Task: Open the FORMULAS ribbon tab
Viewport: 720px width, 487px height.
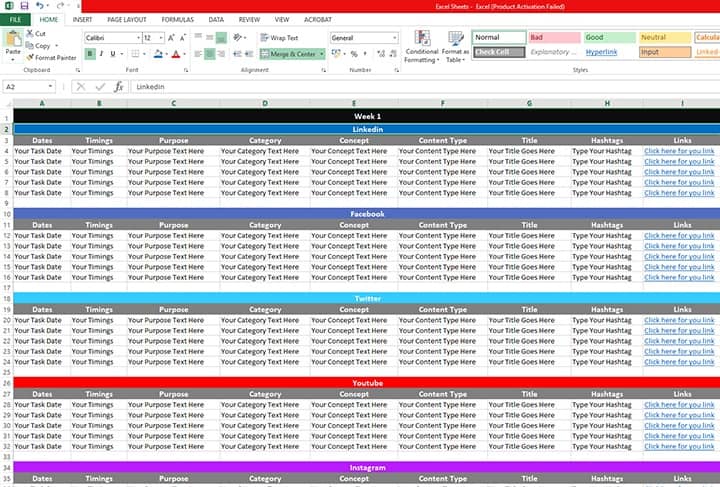Action: (178, 19)
